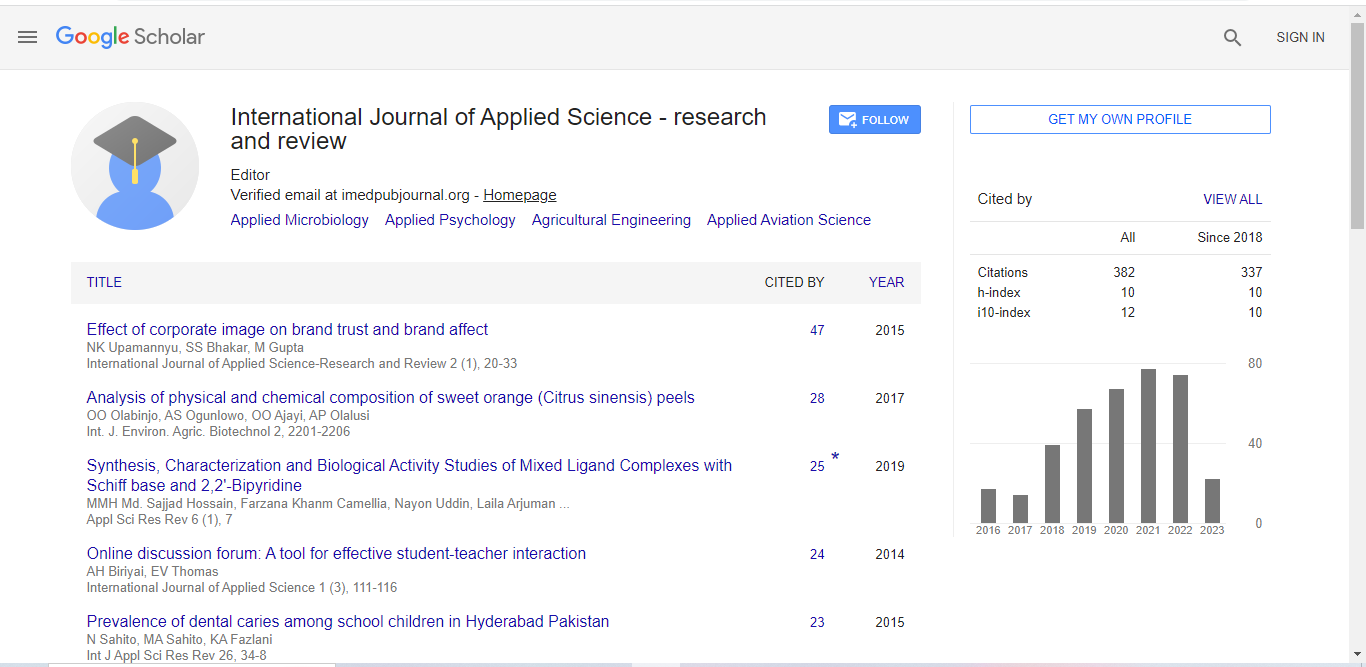1366x667 pixels.
Task: Sort by Cited By column header
Action: [x=794, y=282]
